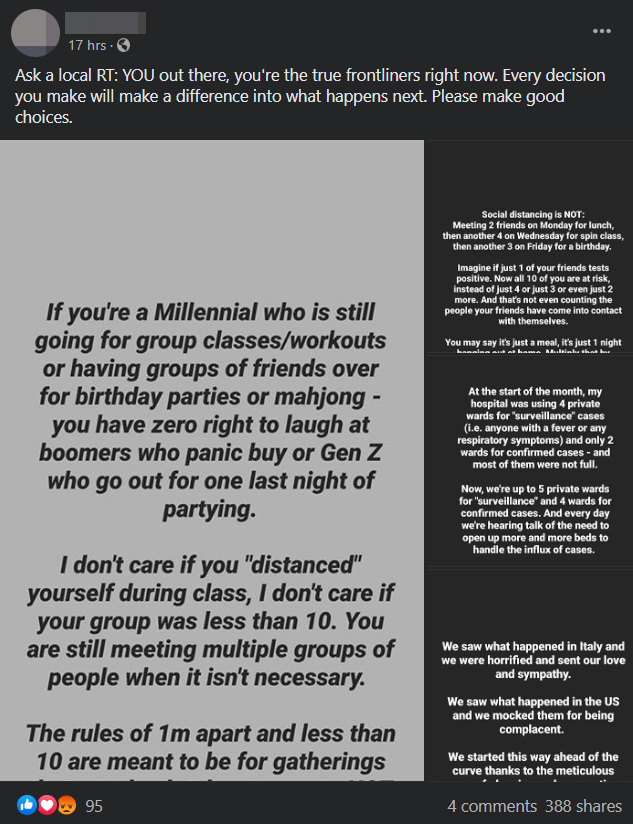Open the 388 shares list
The image size is (633, 824).
(580, 805)
